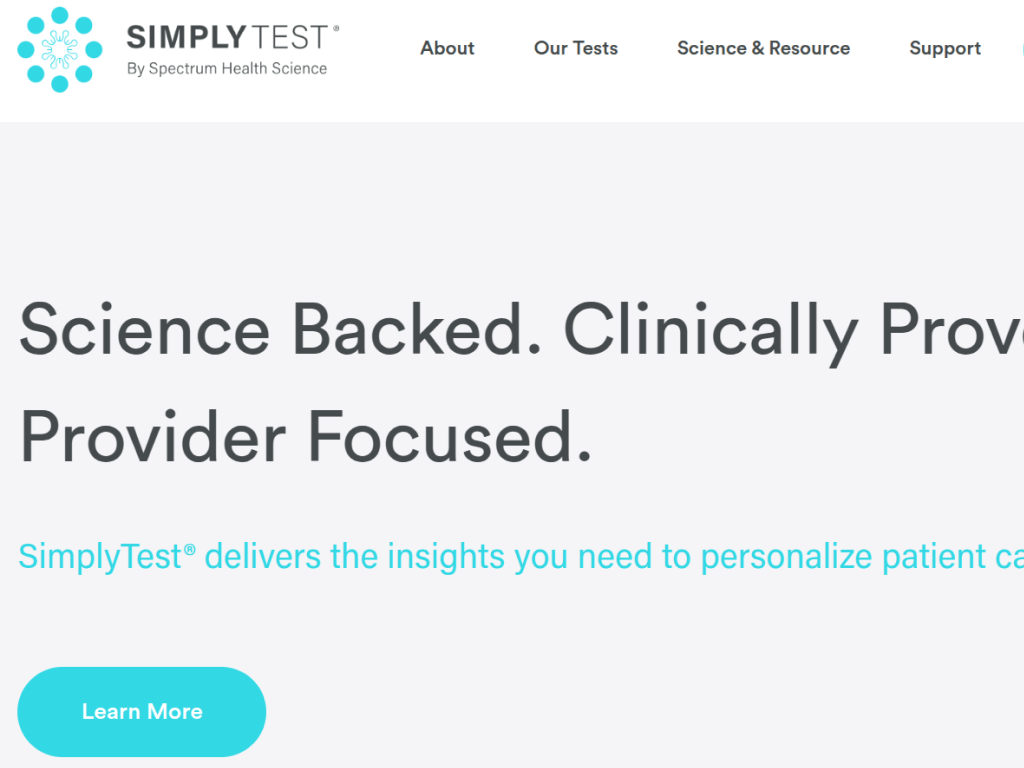The image size is (1024, 768).
Task: Select Science & Resource in navigation
Action: coord(763,48)
